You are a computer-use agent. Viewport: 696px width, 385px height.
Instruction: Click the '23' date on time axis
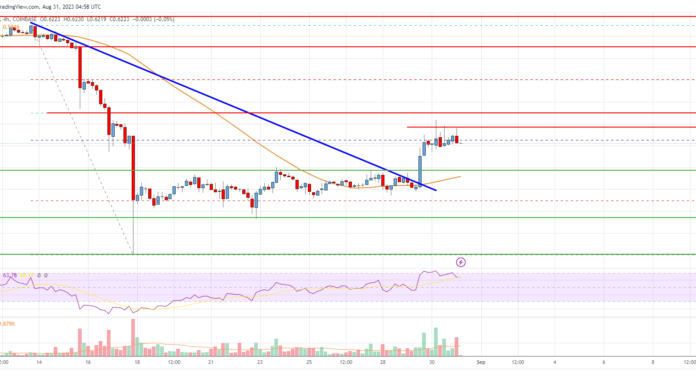coord(260,362)
